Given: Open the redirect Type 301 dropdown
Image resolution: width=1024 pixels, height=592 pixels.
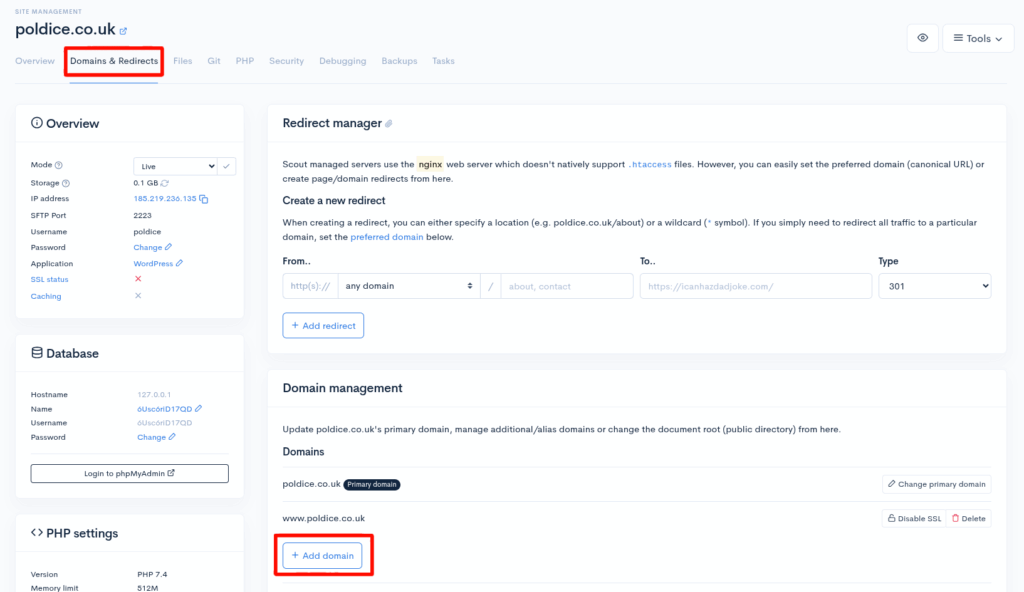Looking at the screenshot, I should tap(934, 286).
